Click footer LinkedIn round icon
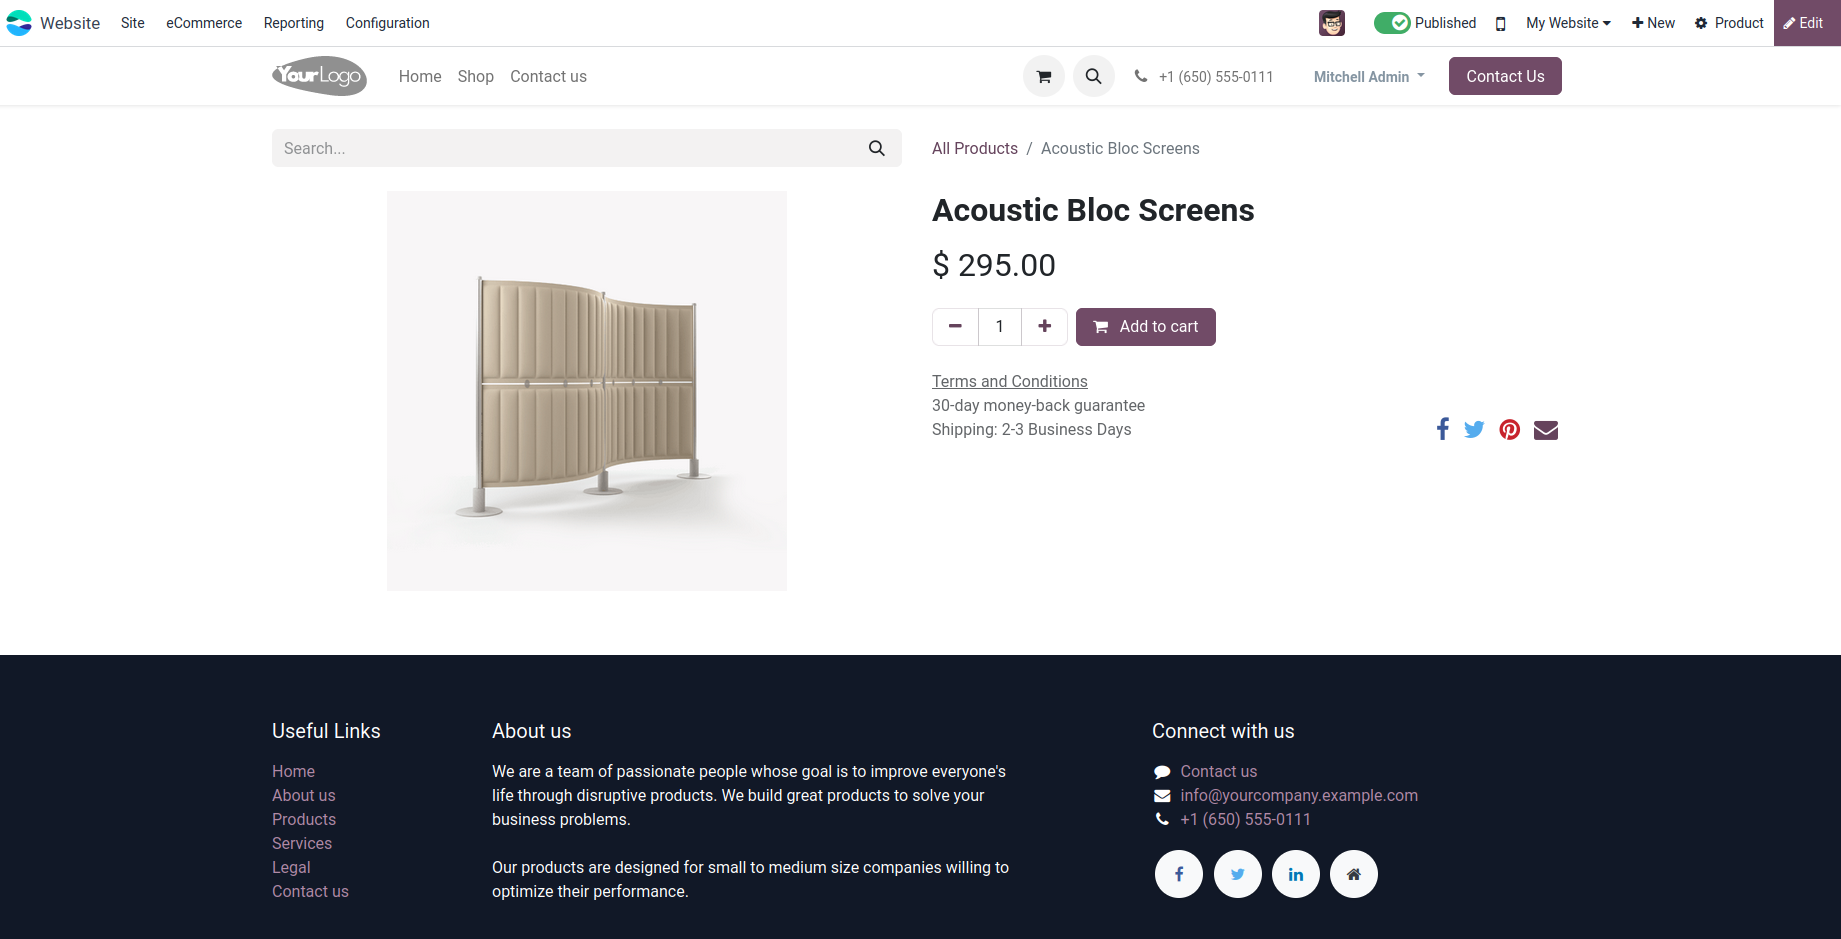 coord(1295,874)
